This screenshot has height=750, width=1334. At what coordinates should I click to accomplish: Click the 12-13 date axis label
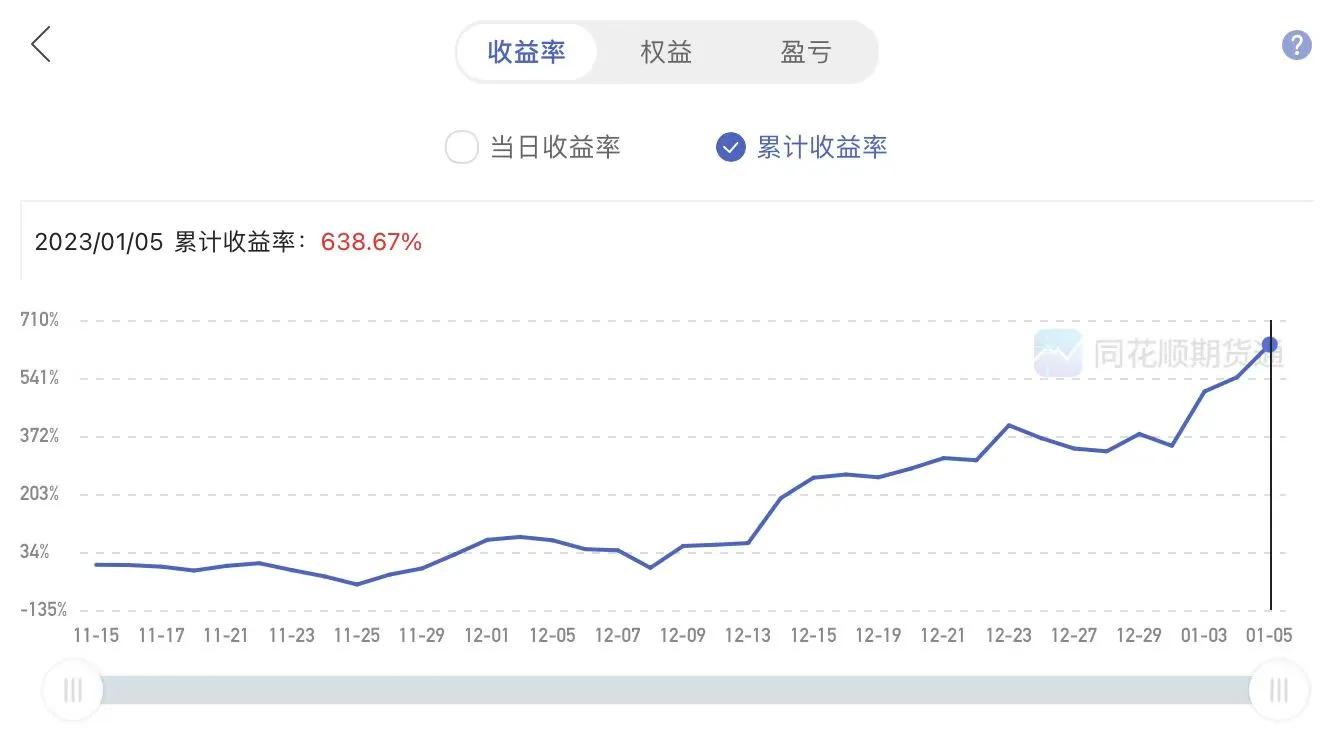[x=748, y=635]
